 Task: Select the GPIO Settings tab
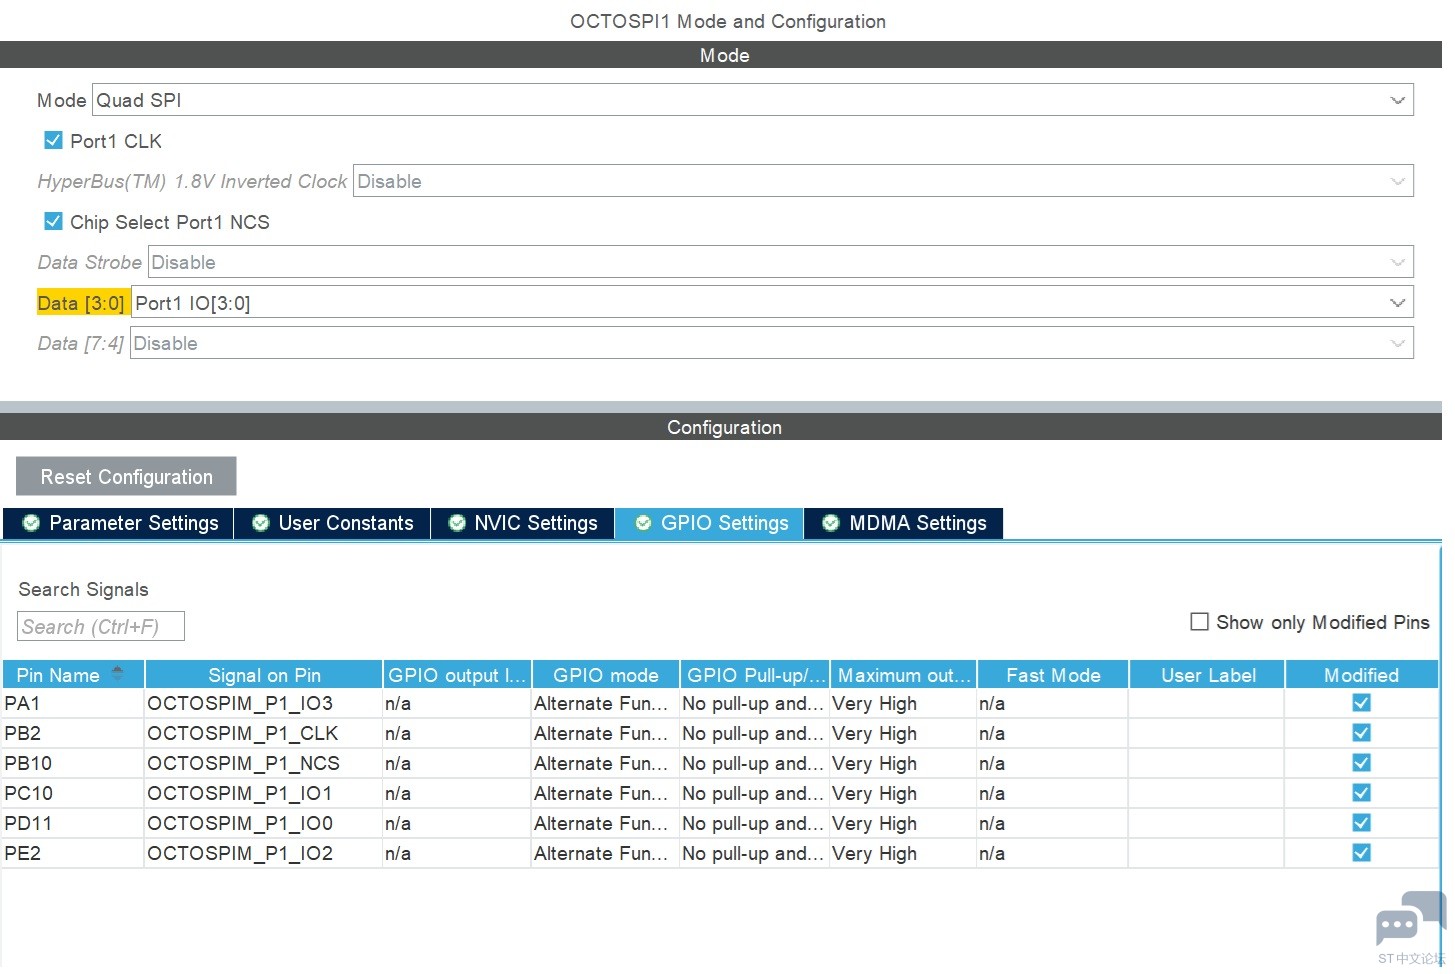coord(709,523)
